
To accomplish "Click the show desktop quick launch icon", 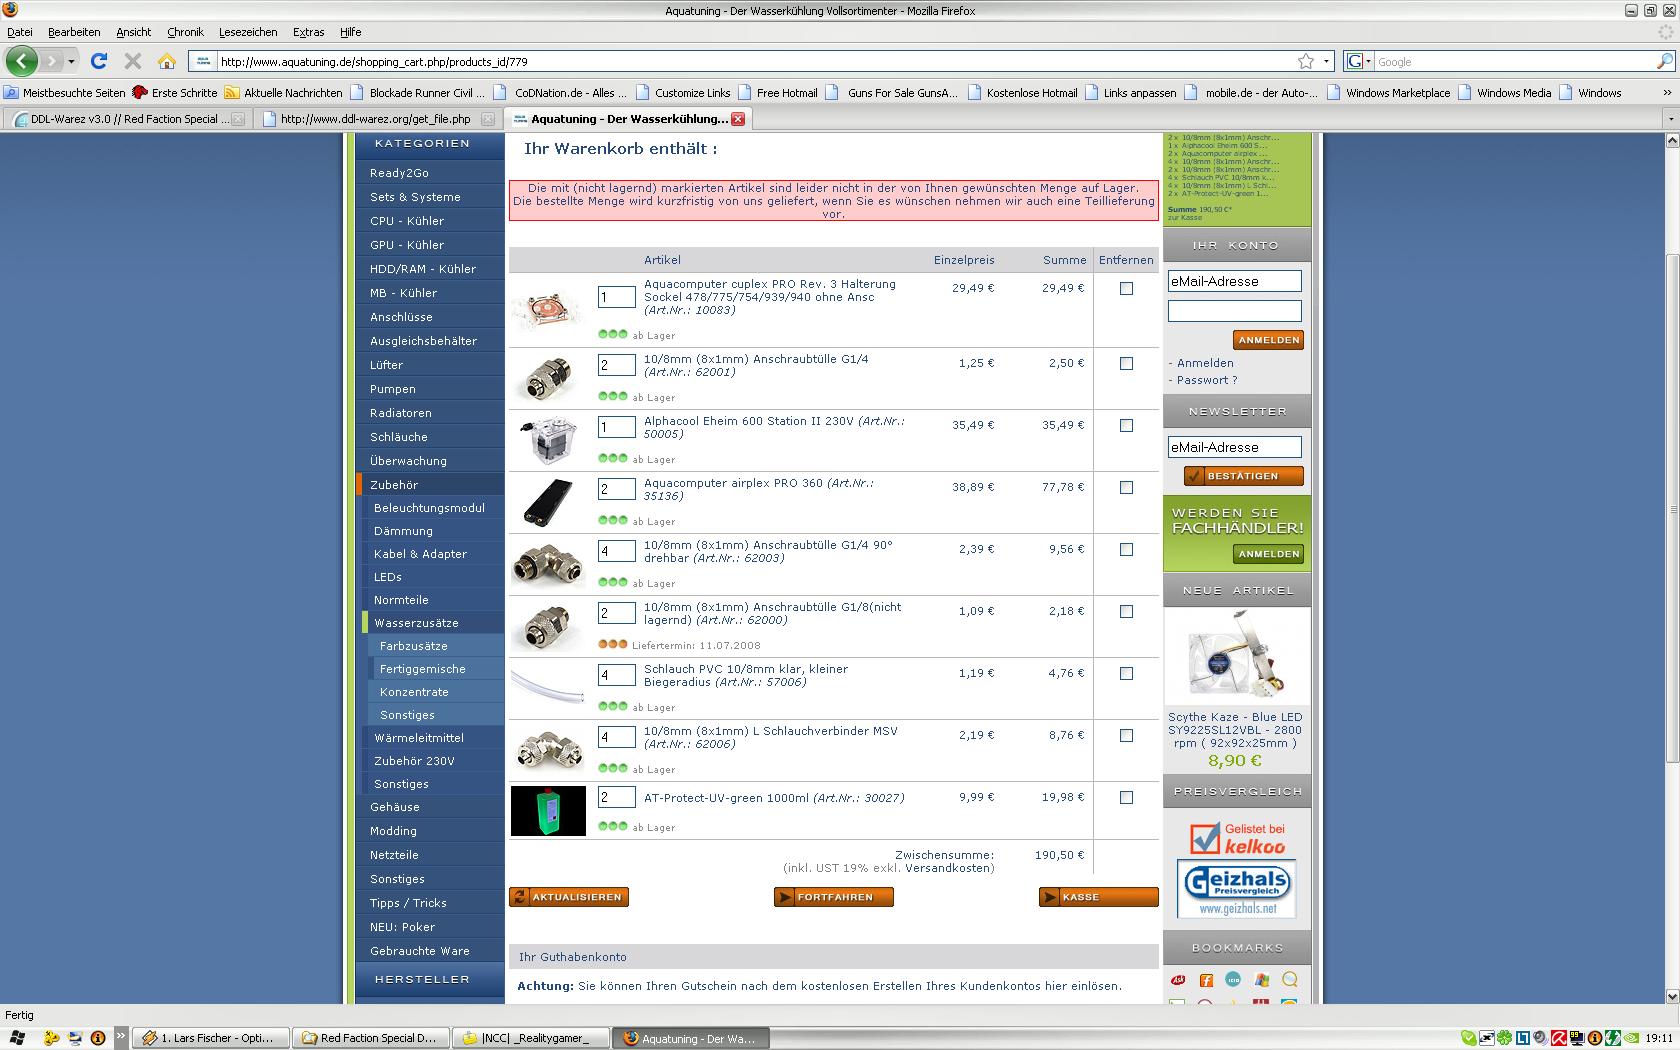I will 75,1038.
